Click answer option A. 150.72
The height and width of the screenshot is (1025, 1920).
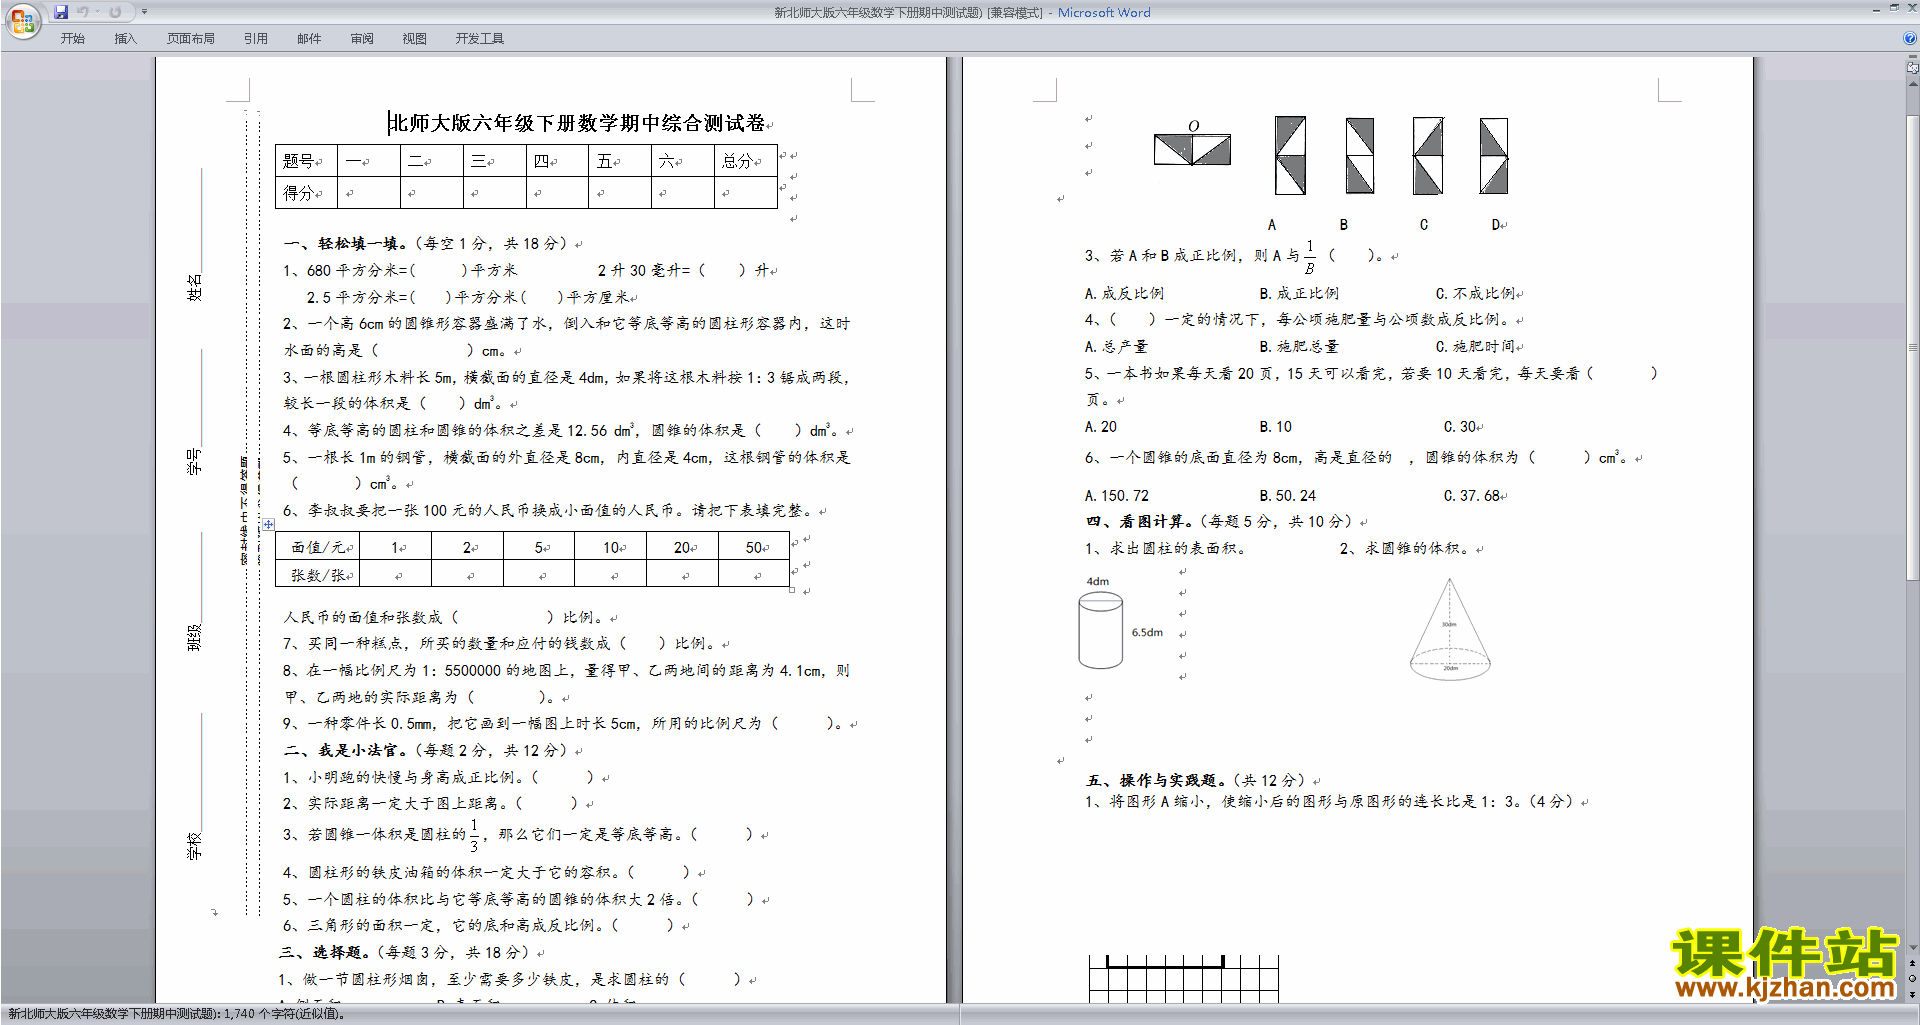(1117, 496)
